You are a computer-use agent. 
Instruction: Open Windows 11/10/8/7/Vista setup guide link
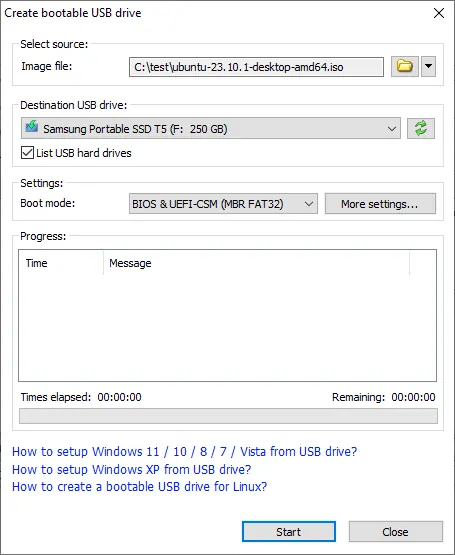(x=184, y=452)
